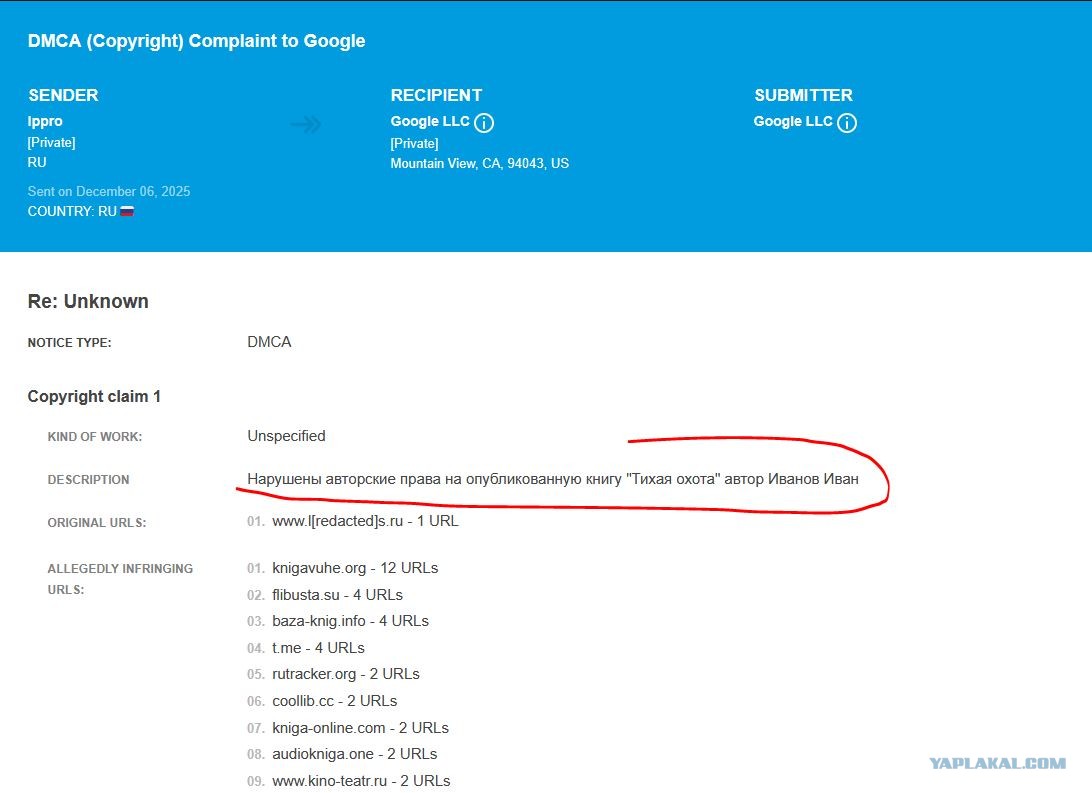Click the kniga-online.com - 2 URLs entry
The width and height of the screenshot is (1092, 793).
tap(360, 728)
